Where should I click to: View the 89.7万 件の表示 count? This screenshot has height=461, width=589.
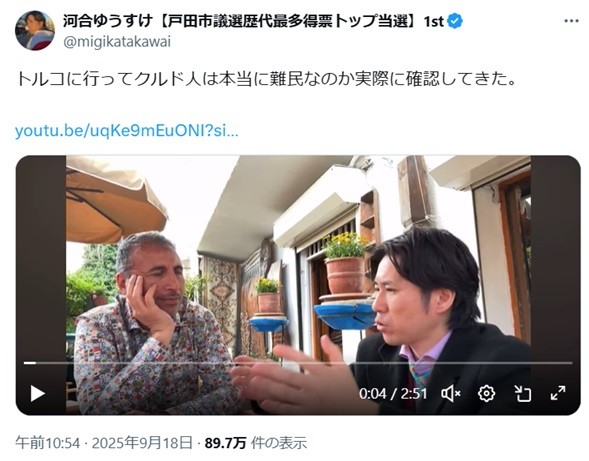[255, 443]
